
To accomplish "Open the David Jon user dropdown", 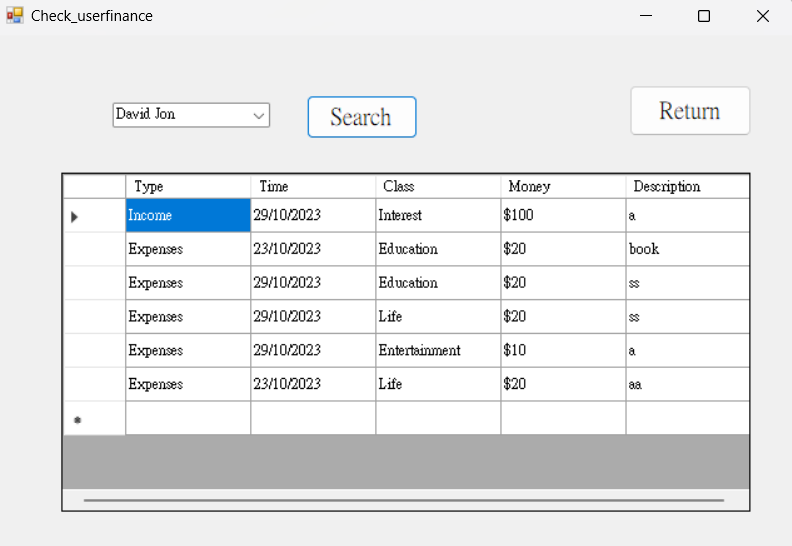I will (x=191, y=115).
